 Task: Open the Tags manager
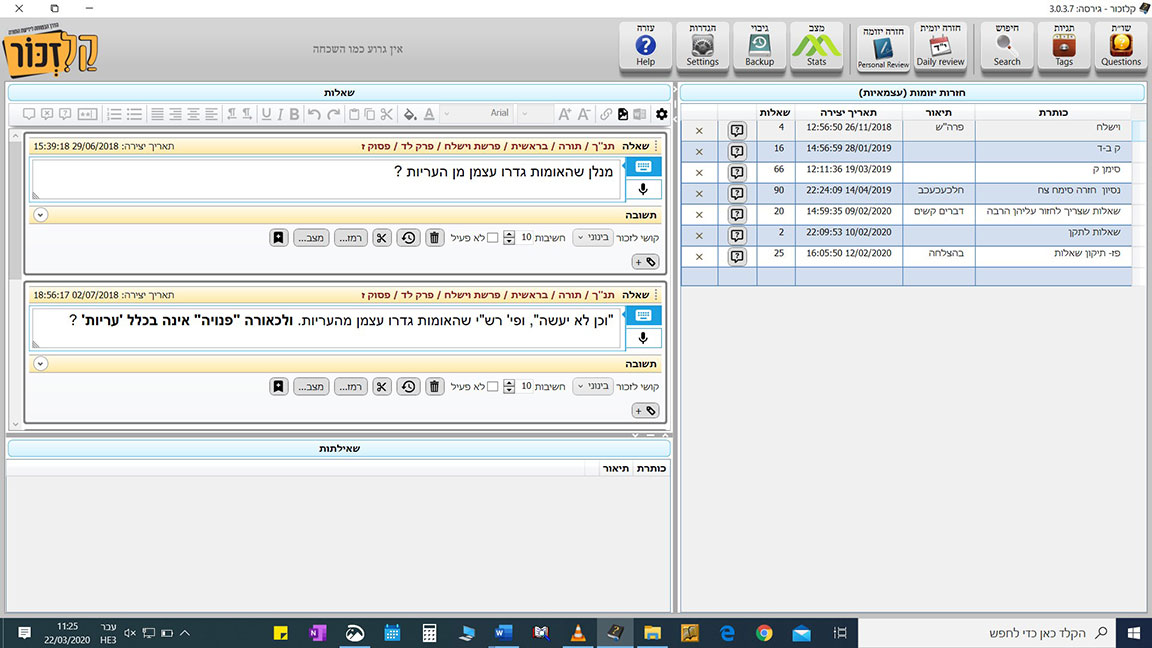coord(1064,46)
